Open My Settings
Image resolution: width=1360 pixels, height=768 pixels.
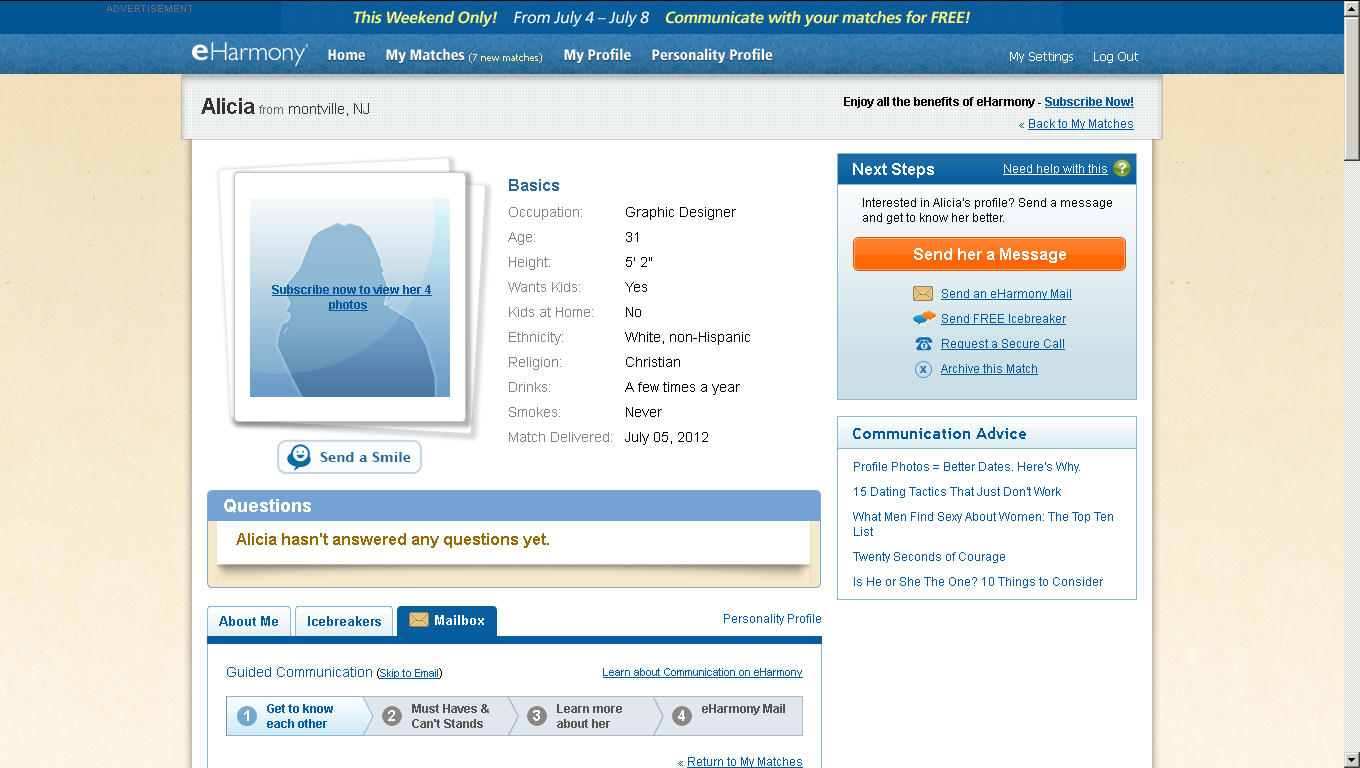(1041, 57)
